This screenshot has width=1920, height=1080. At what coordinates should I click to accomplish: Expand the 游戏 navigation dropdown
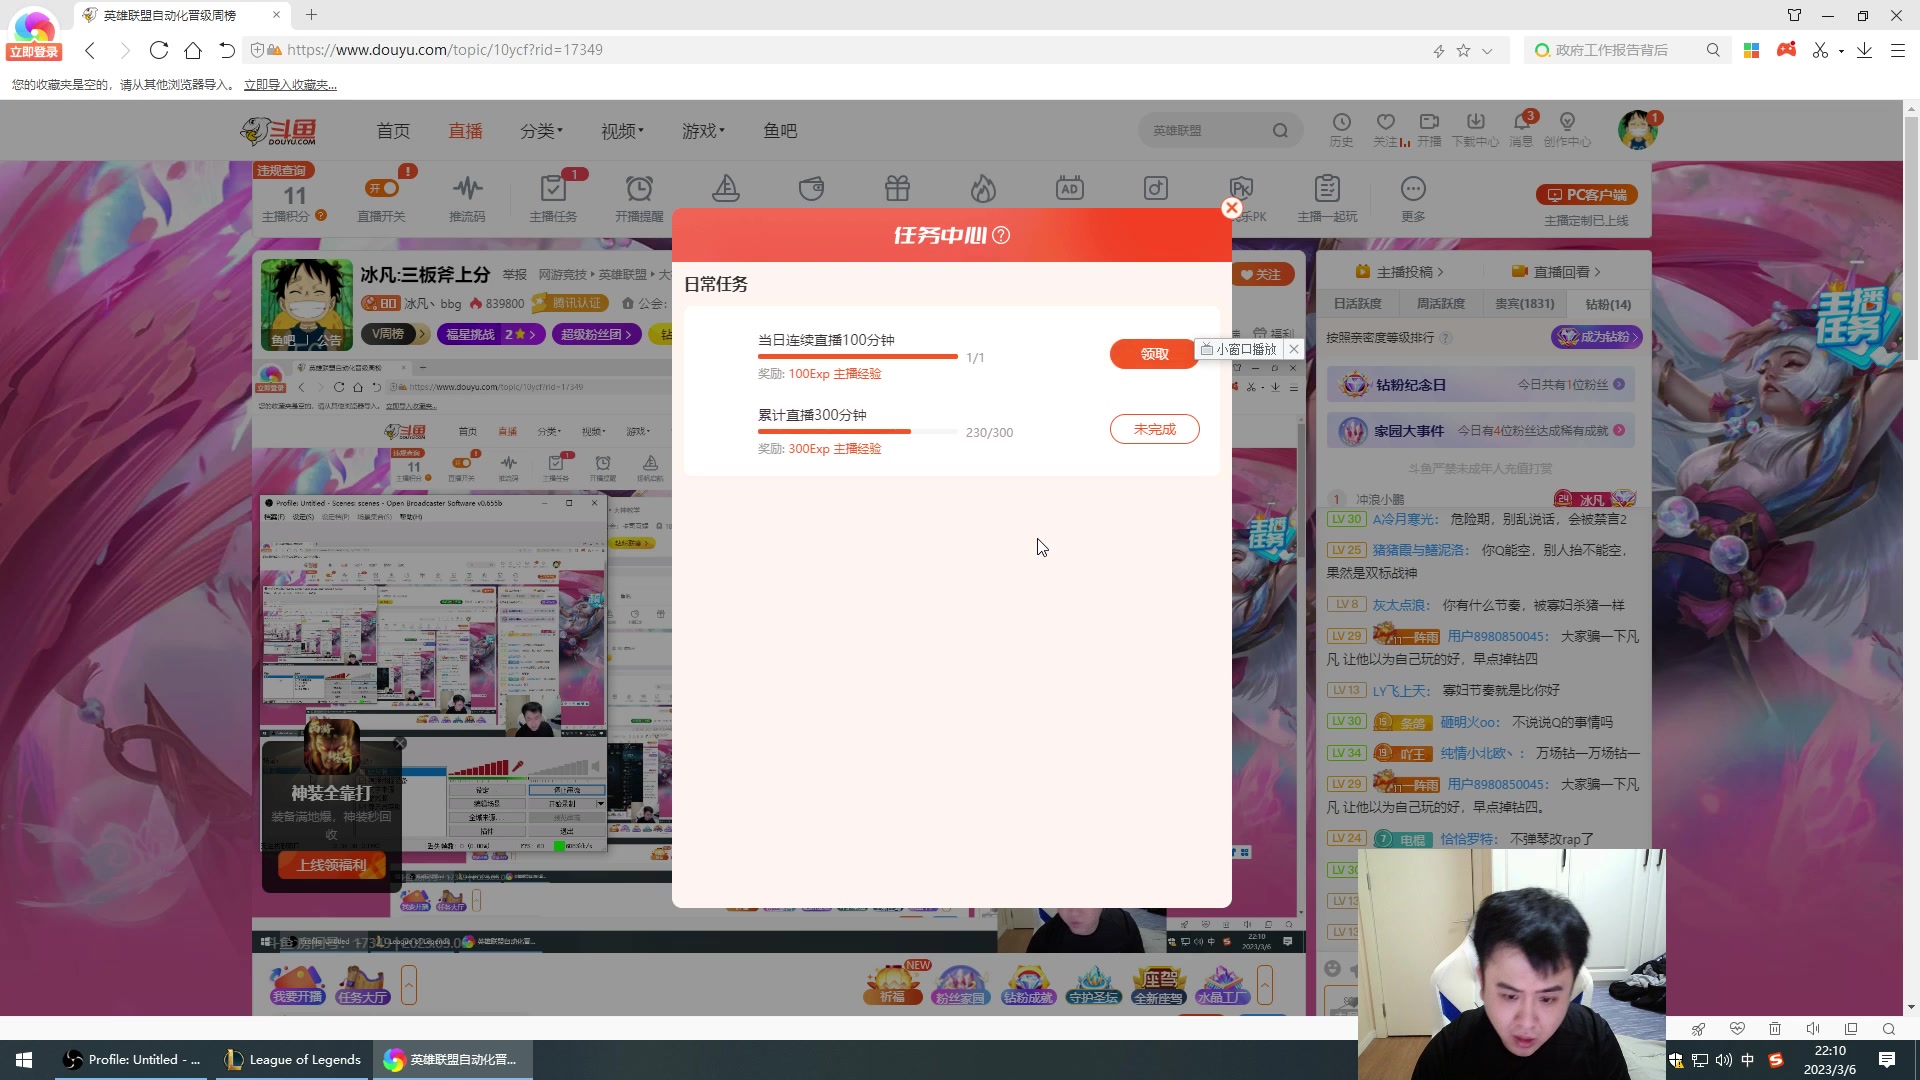[x=703, y=131]
